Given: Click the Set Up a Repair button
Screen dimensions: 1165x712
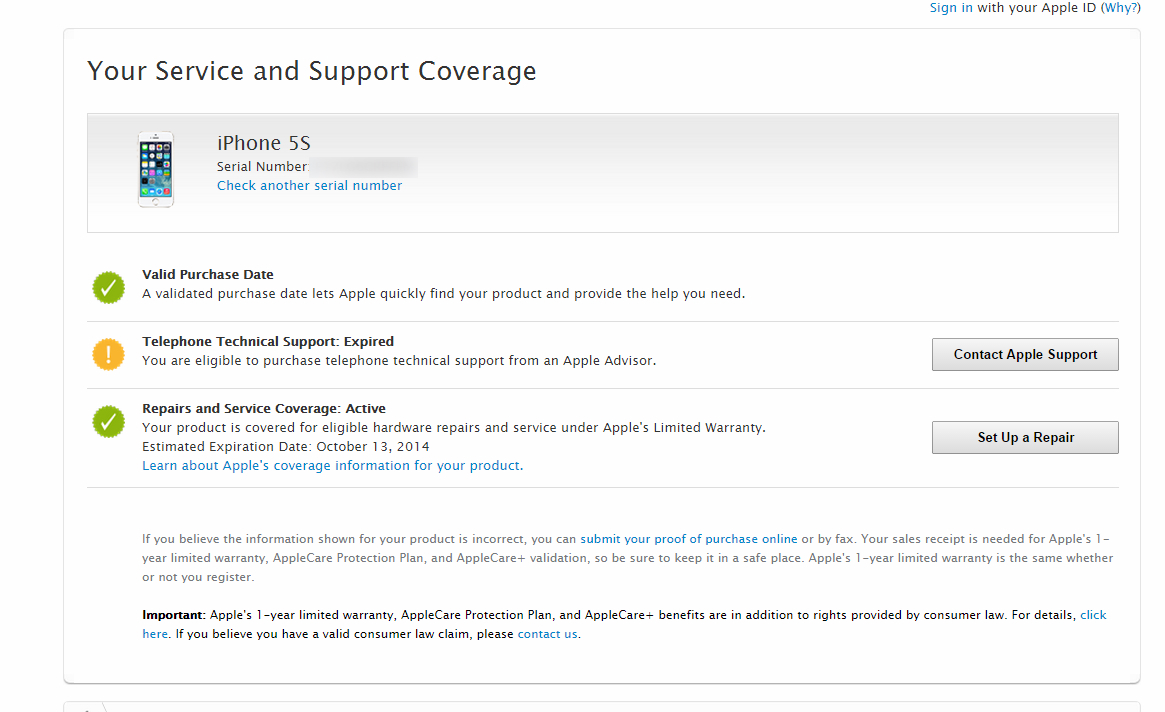Looking at the screenshot, I should pyautogui.click(x=1025, y=438).
